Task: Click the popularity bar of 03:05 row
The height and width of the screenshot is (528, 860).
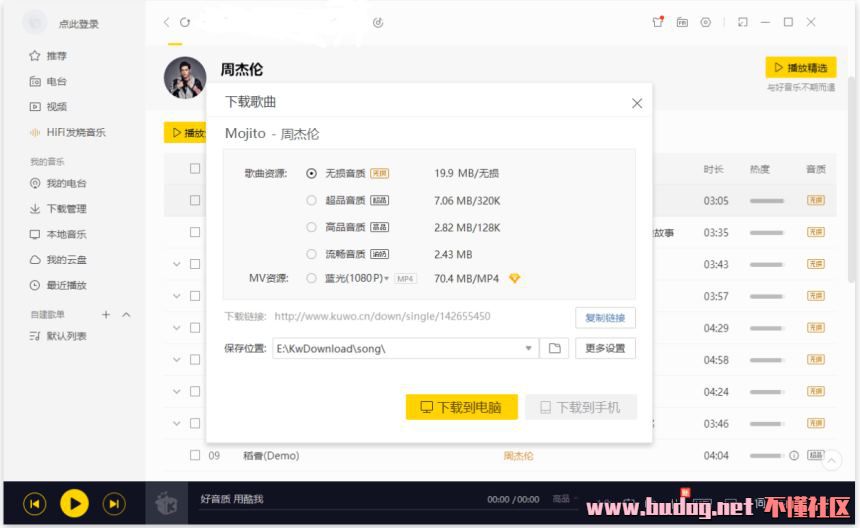Action: point(767,201)
